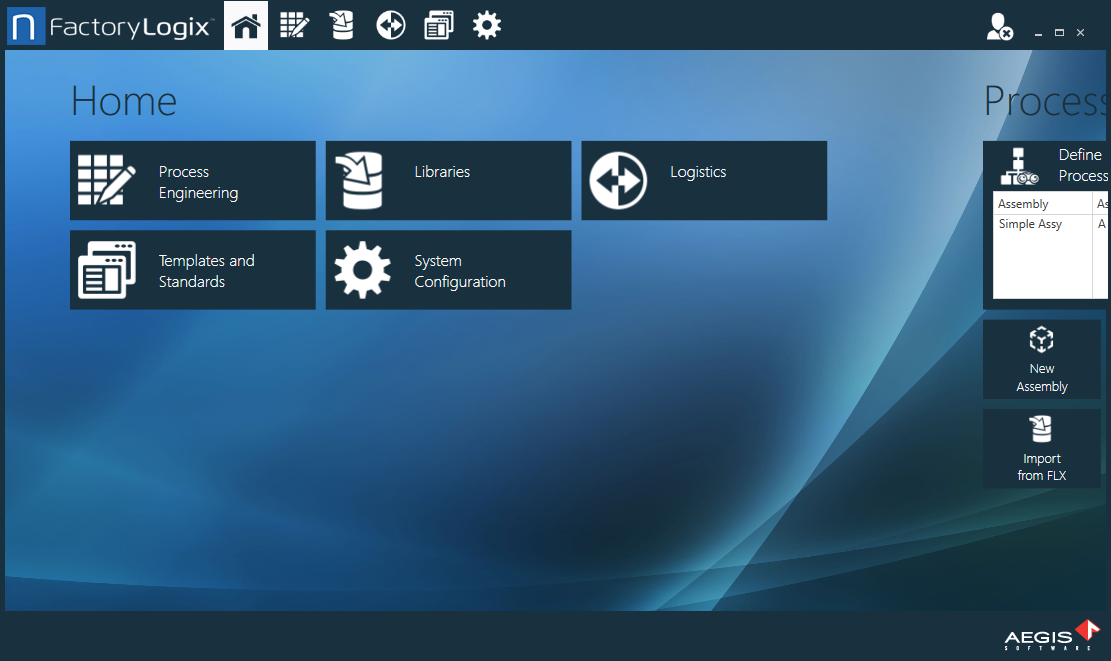Screen dimensions: 1111x661
Task: Open the Libraries tile on the Home screen
Action: tap(447, 180)
